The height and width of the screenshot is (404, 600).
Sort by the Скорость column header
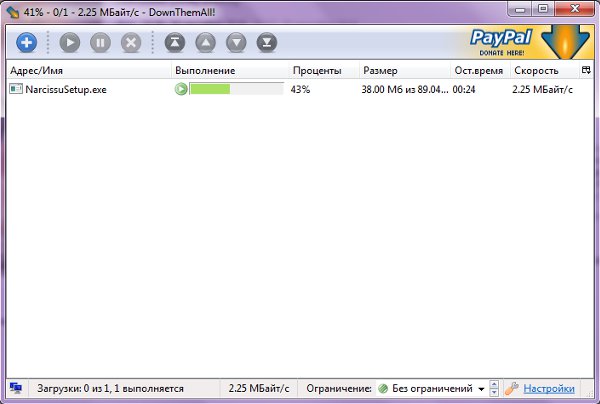[x=536, y=71]
